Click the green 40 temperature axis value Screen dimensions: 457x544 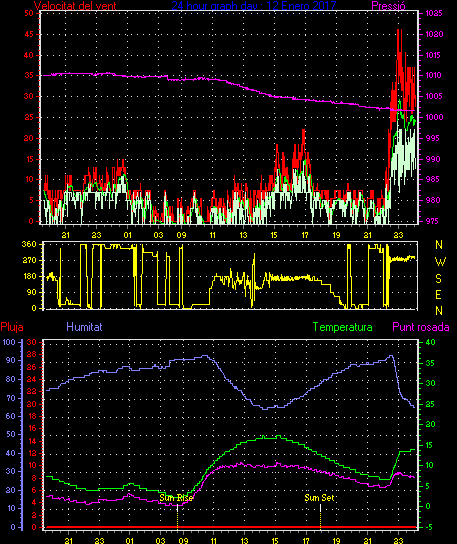point(430,342)
